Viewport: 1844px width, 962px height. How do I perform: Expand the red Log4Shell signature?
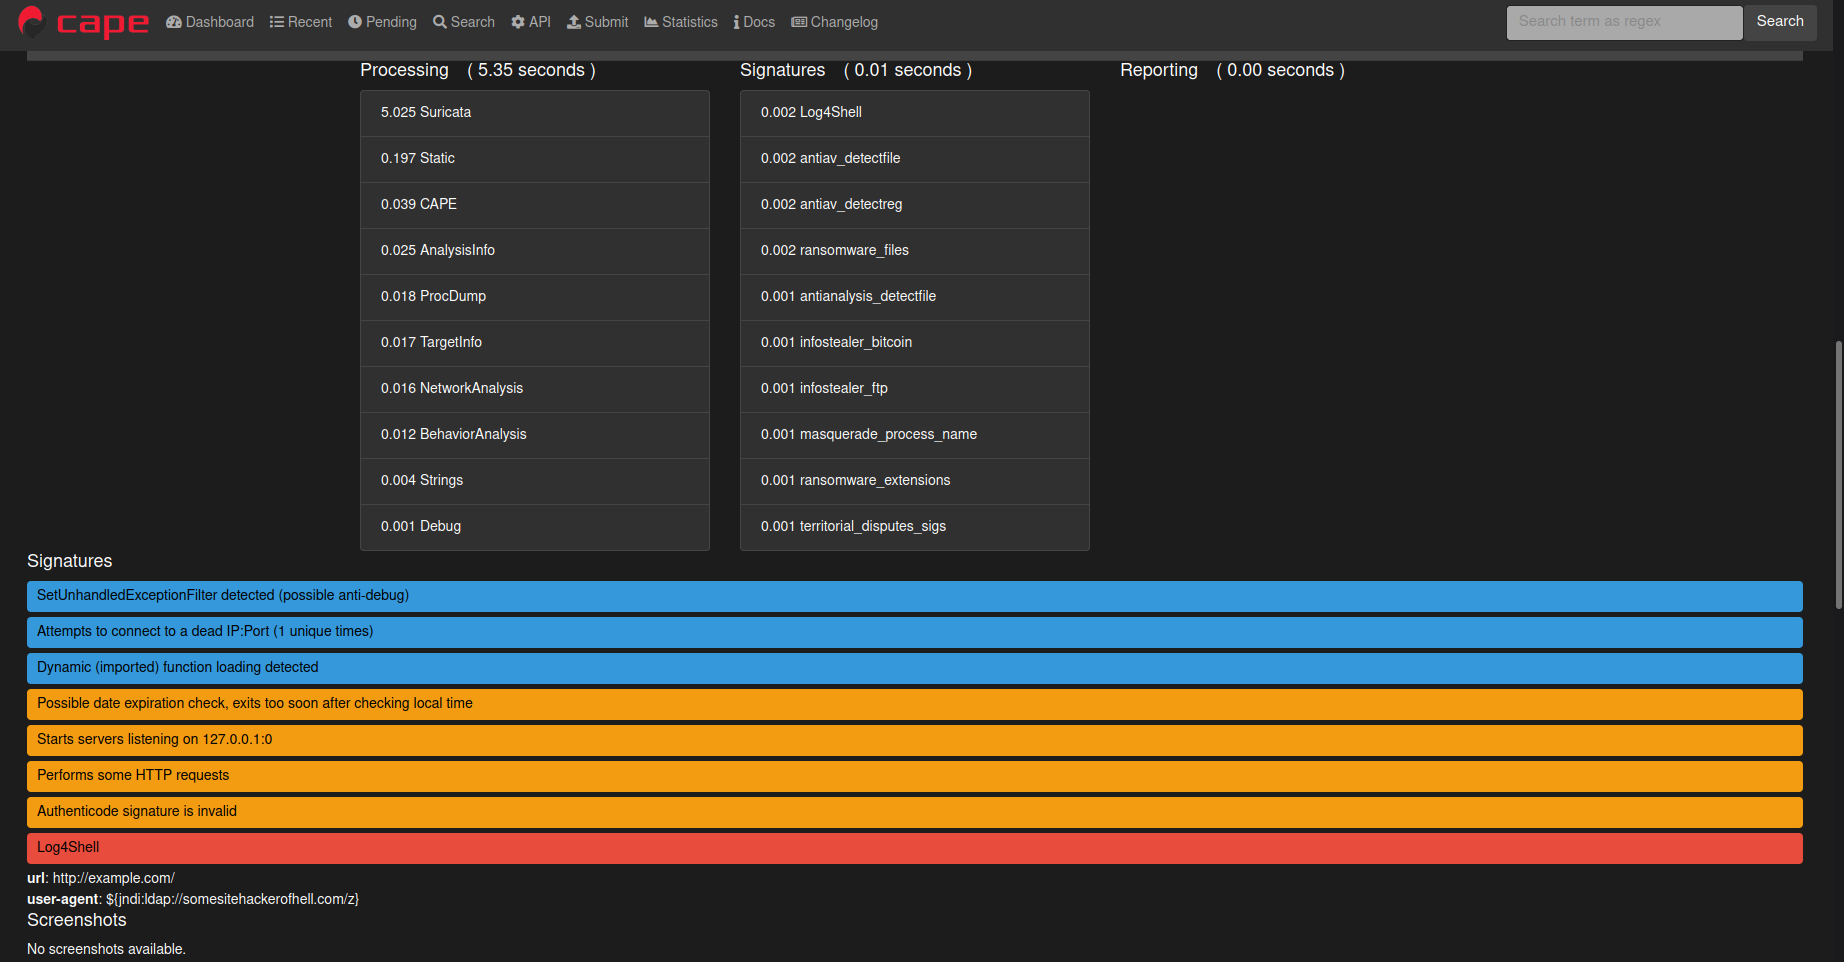tap(915, 848)
